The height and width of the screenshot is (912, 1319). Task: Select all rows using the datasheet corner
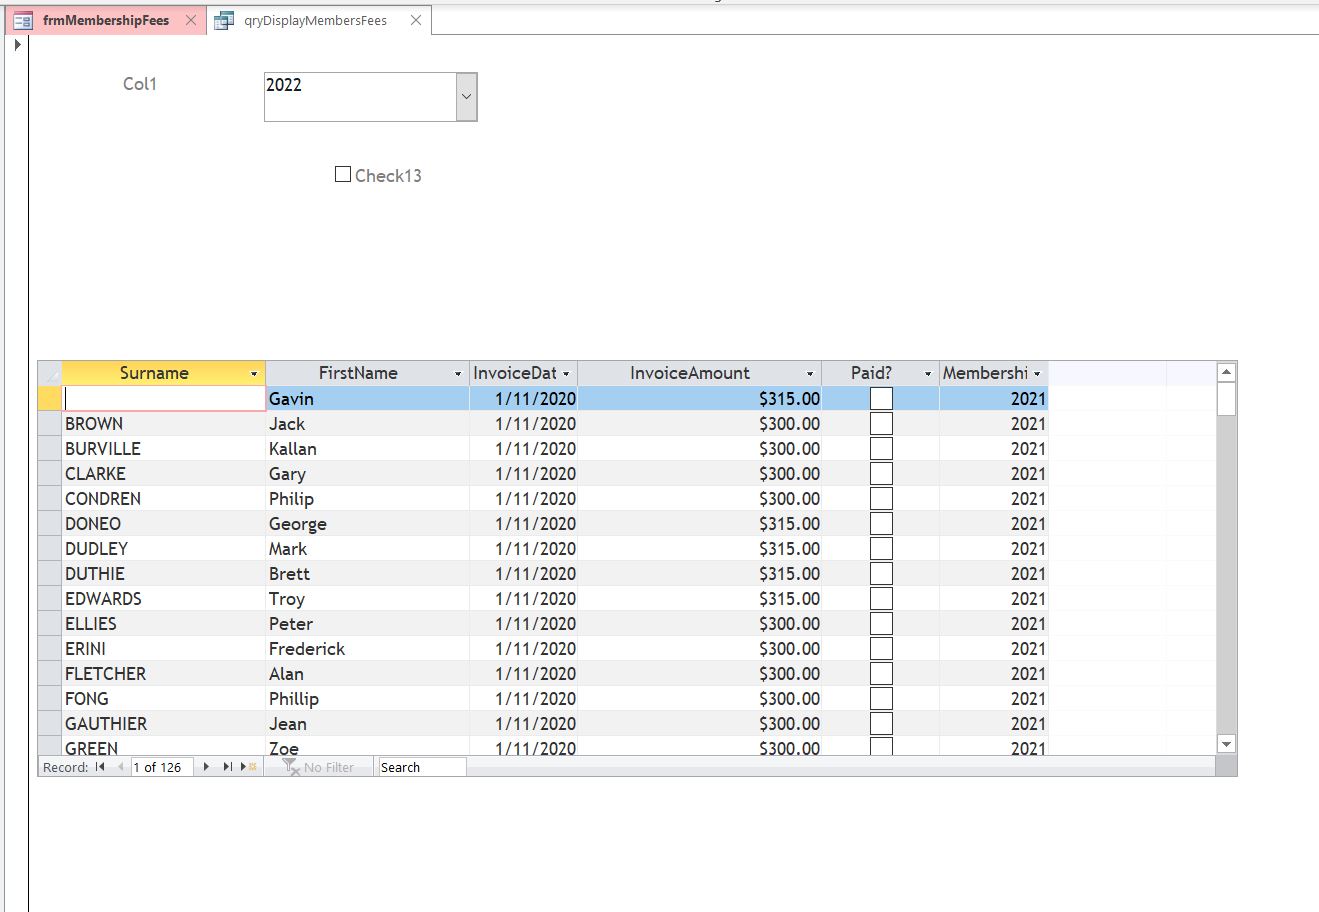pos(50,373)
